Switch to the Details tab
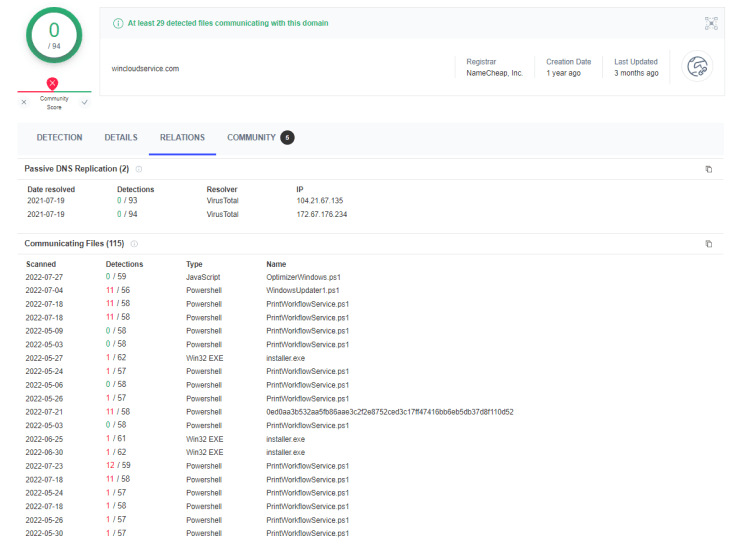 121,138
